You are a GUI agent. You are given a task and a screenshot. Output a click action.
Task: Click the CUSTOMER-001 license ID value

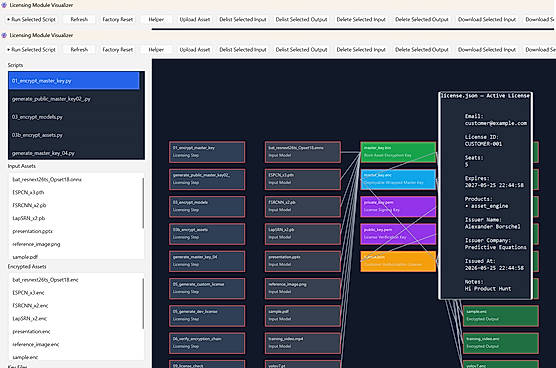pyautogui.click(x=483, y=144)
